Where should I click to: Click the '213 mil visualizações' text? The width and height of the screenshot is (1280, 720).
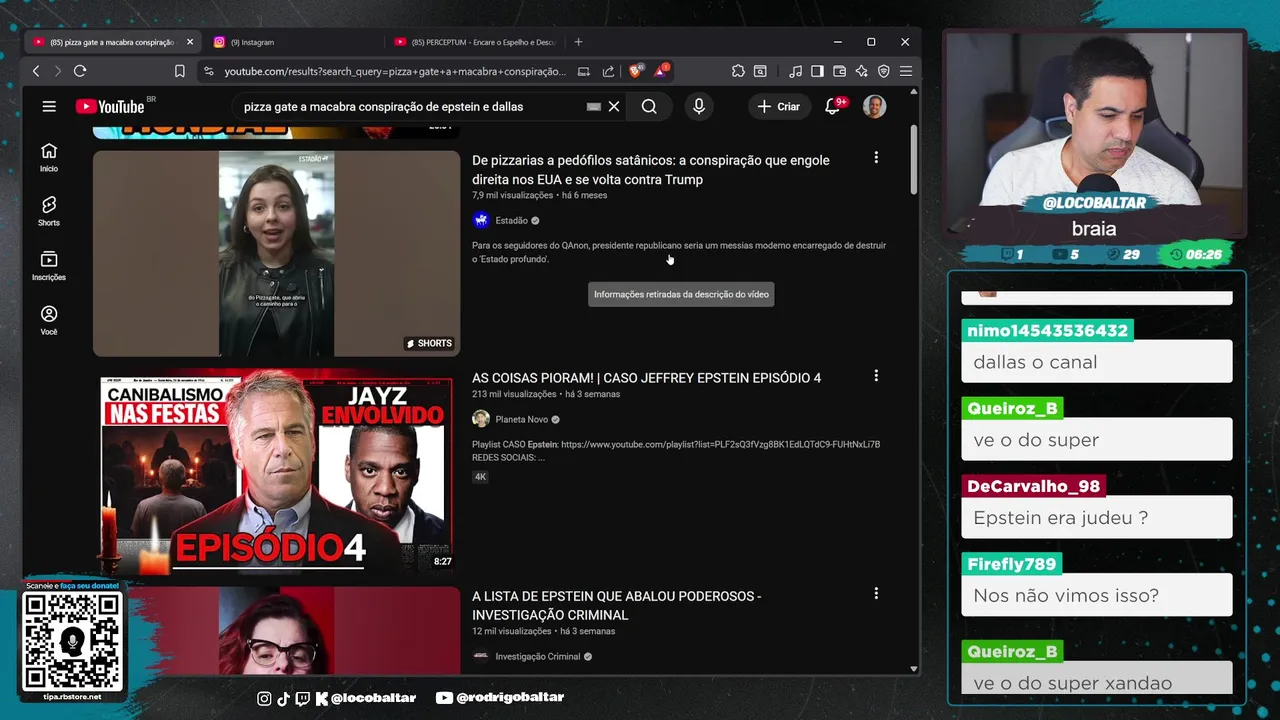point(514,394)
